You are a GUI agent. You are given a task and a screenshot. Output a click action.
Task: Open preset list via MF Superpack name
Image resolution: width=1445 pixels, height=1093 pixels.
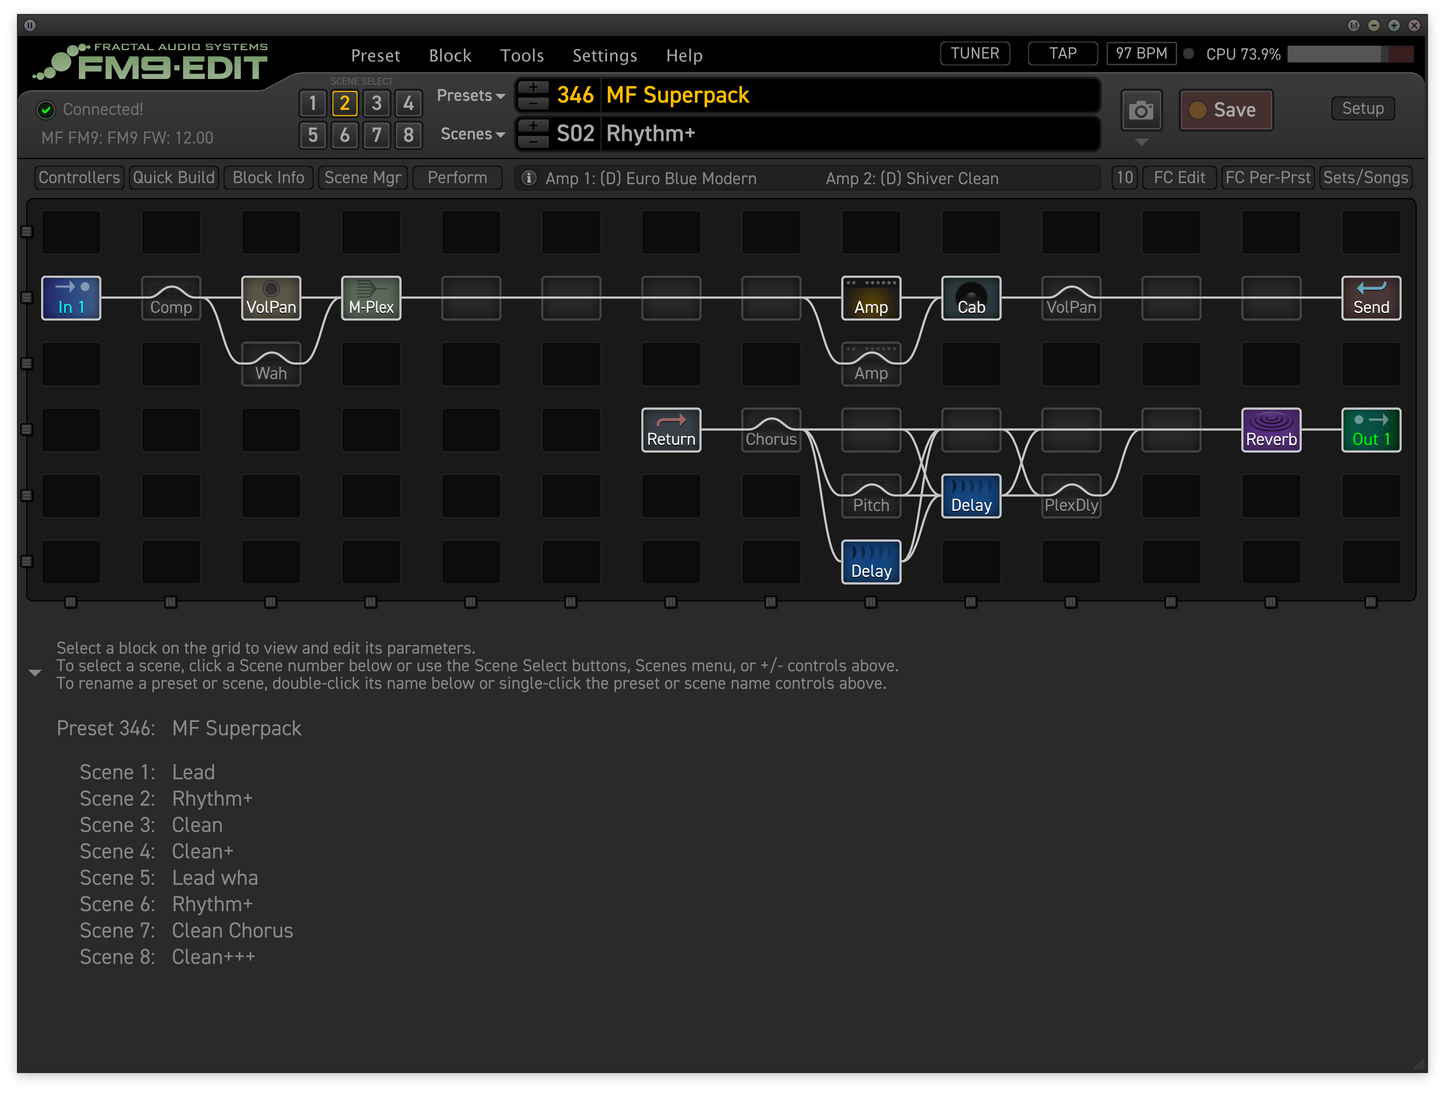point(851,95)
